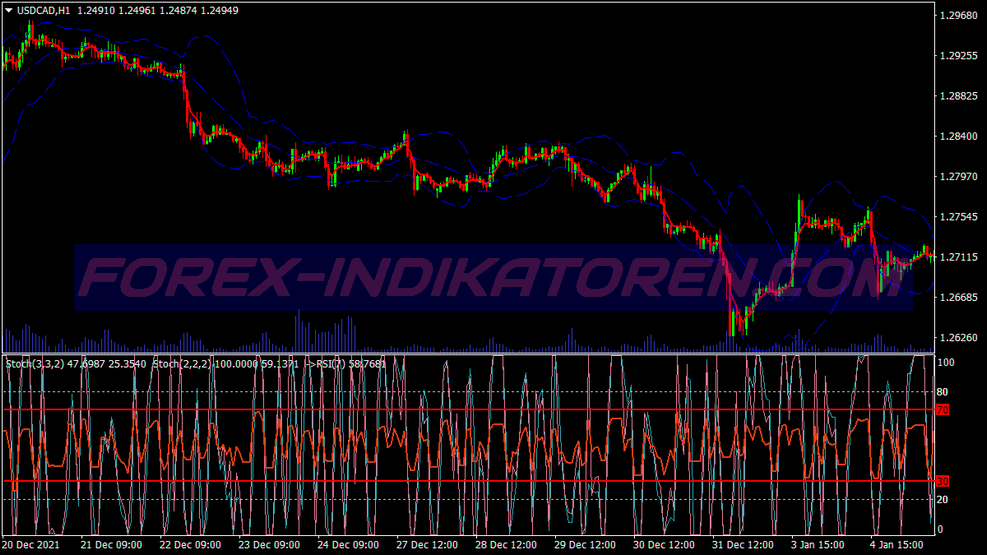This screenshot has height=555, width=987.
Task: Click the 3 Jan 15:00 time label
Action: pos(818,545)
